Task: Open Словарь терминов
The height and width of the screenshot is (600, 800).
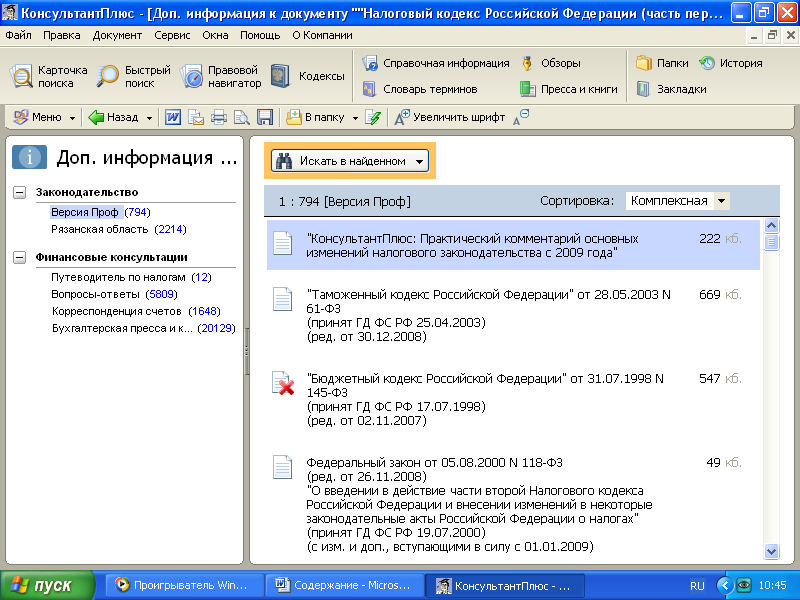Action: point(420,89)
